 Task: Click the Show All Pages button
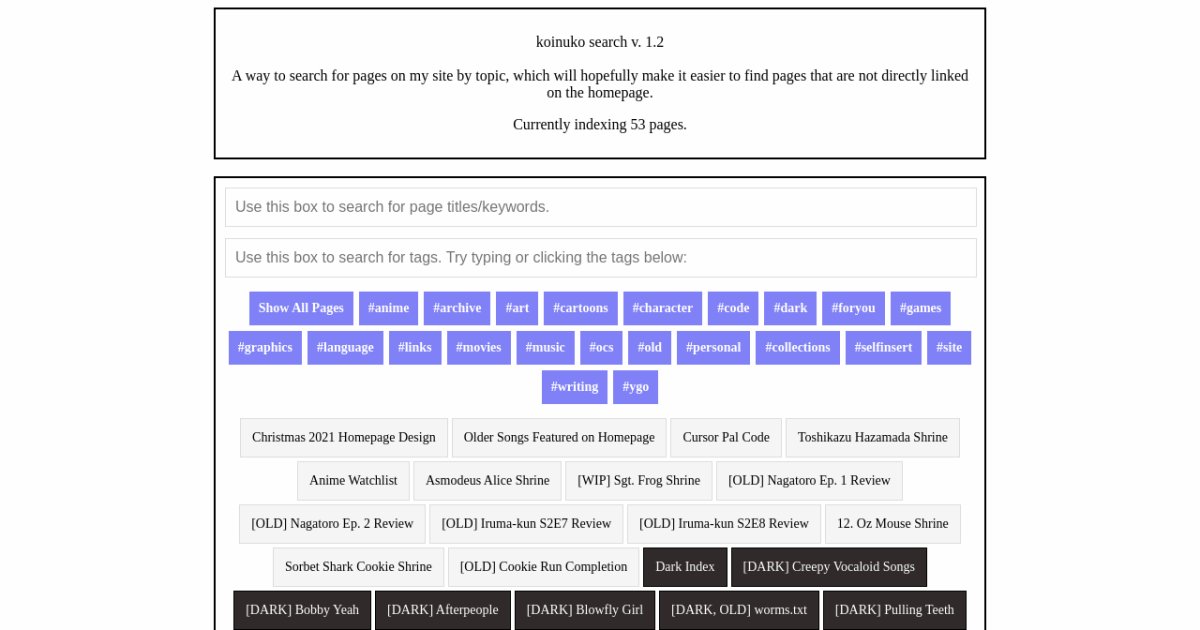(300, 308)
